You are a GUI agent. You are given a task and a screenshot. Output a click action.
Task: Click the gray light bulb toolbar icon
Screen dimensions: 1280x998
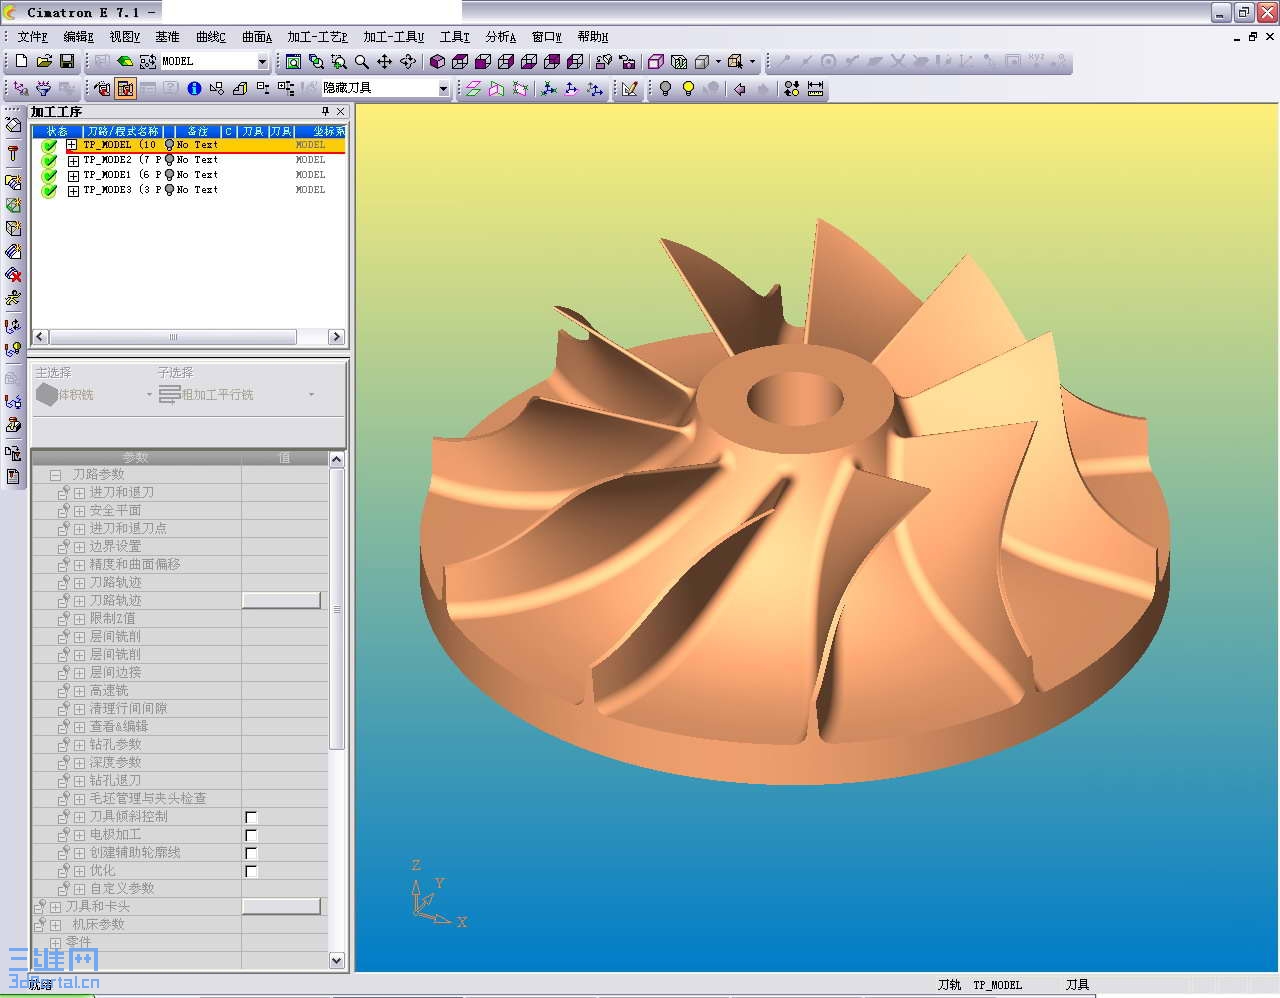[x=665, y=89]
